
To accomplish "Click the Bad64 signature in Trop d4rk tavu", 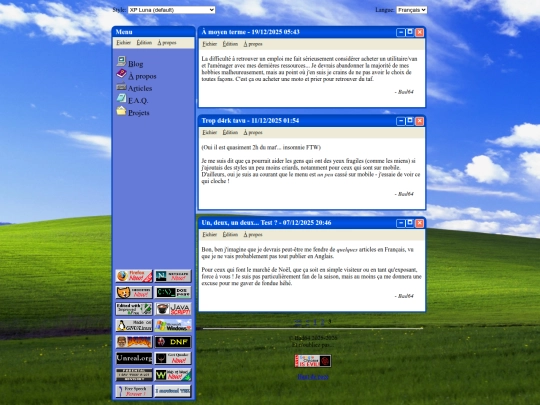I will tap(404, 194).
